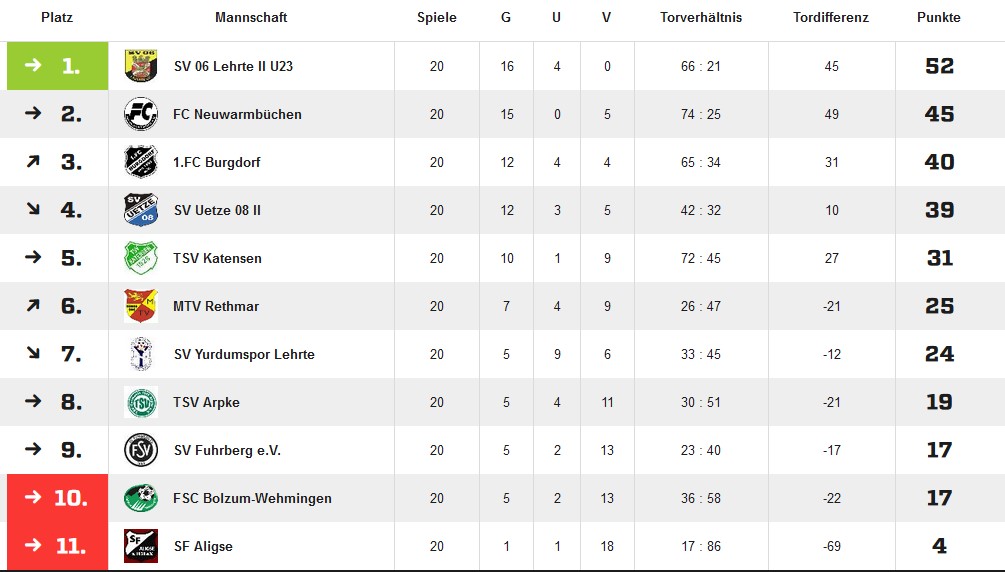Click the Torverhältnis column header
The width and height of the screenshot is (1005, 572).
(701, 18)
